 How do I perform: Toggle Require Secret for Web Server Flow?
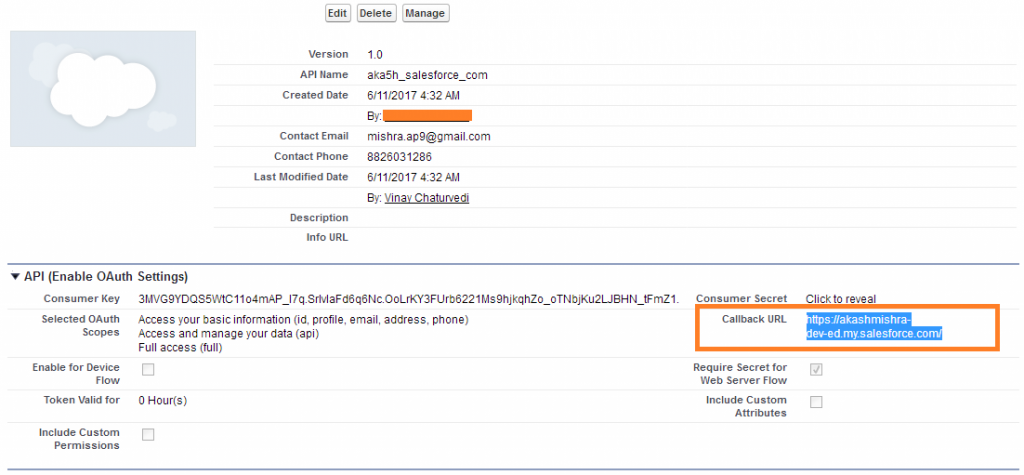[x=816, y=370]
